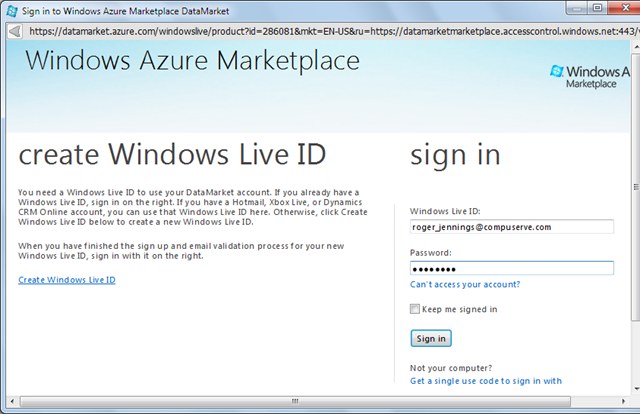Click the back arrow navigation button
This screenshot has width=640, height=414.
(15, 31)
